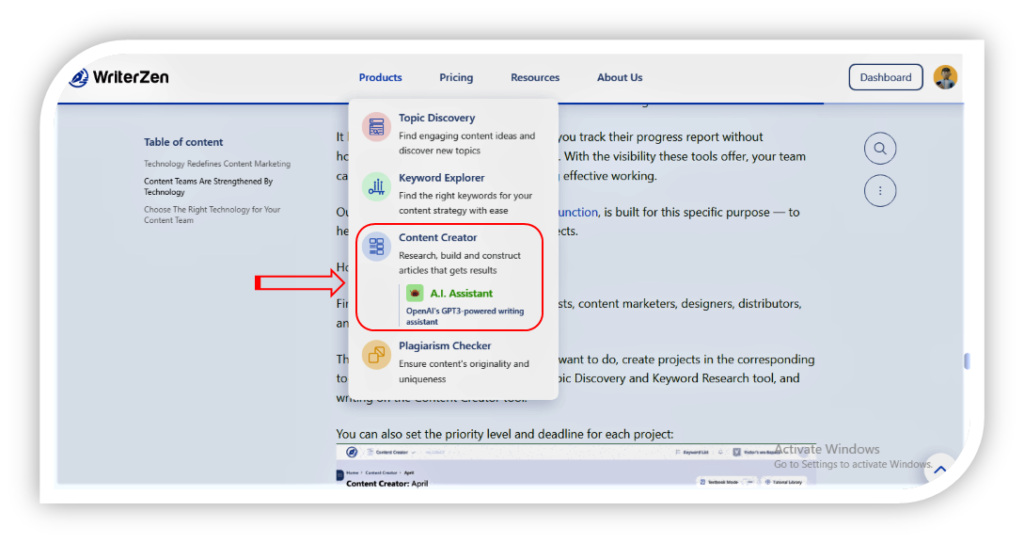
Task: Go to About Us
Action: pyautogui.click(x=619, y=77)
